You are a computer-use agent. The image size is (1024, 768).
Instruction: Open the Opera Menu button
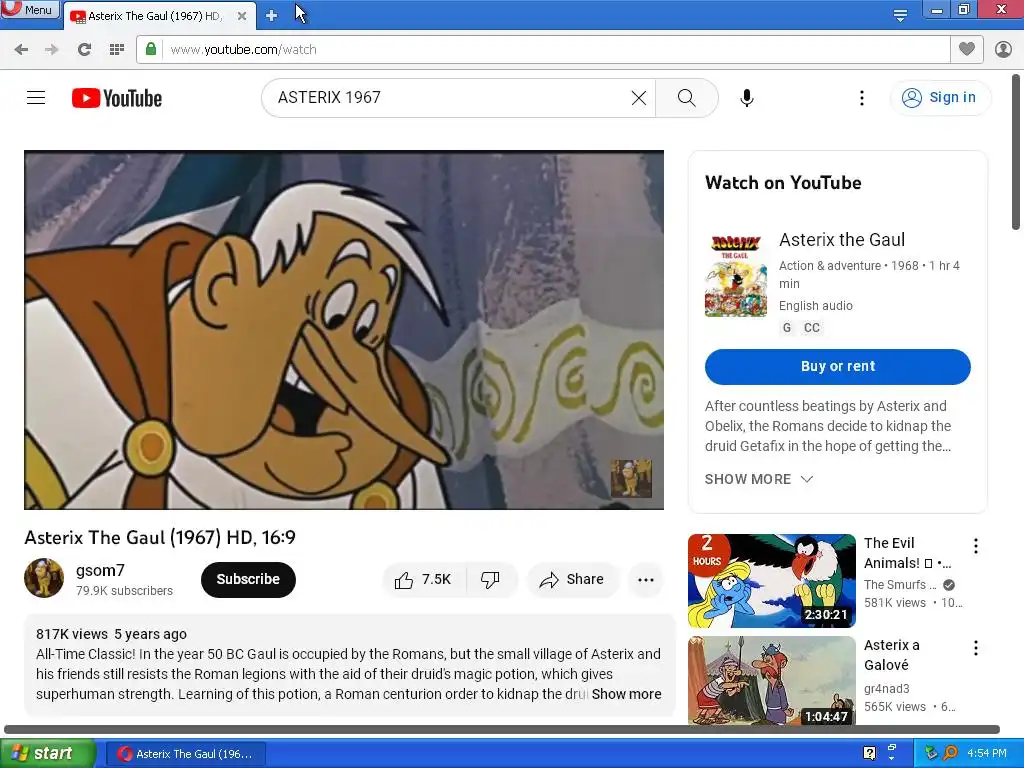pos(30,9)
